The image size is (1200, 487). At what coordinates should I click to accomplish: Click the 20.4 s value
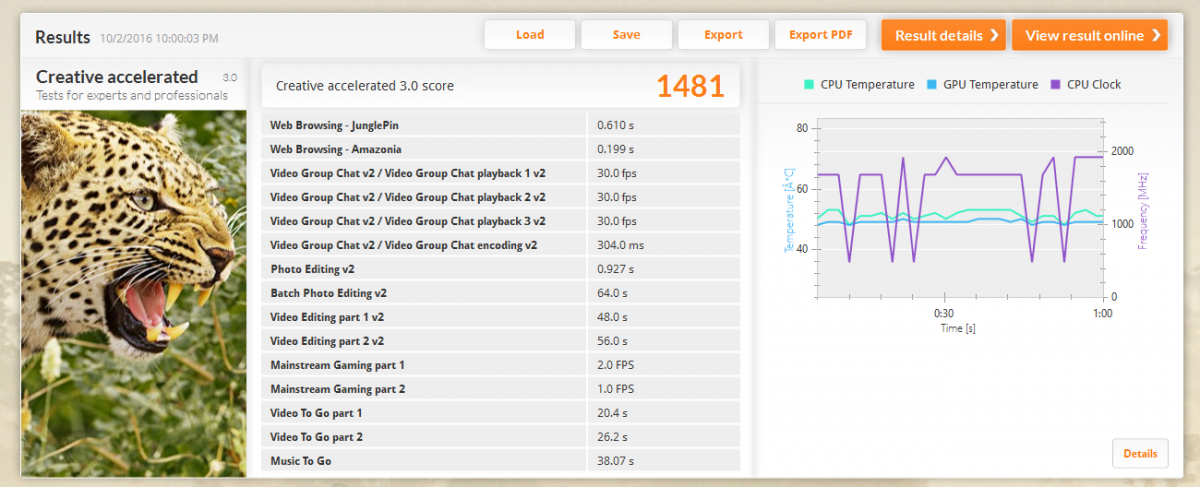click(611, 413)
